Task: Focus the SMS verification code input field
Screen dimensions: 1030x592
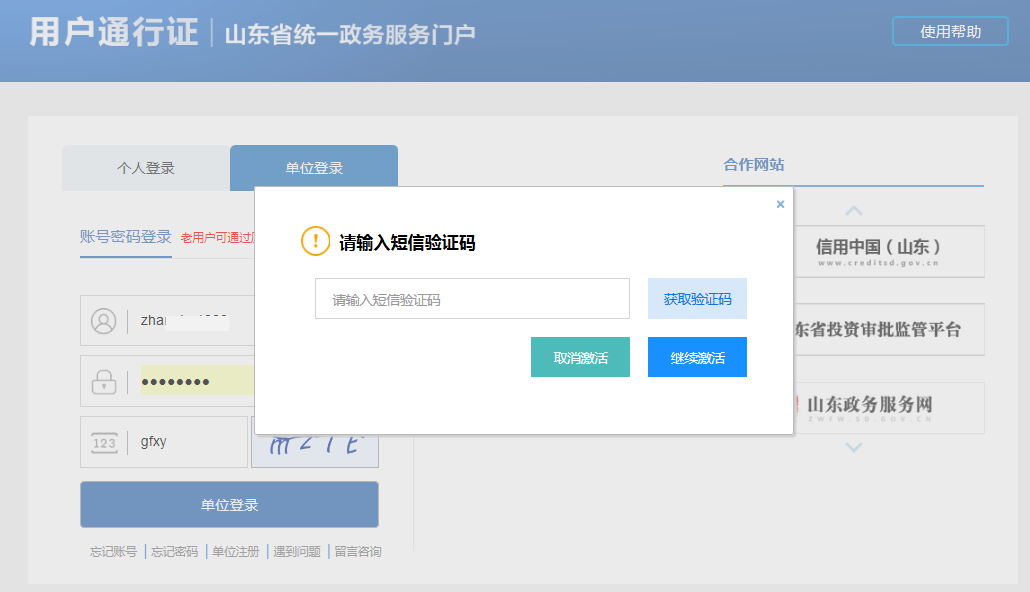Action: (x=471, y=298)
